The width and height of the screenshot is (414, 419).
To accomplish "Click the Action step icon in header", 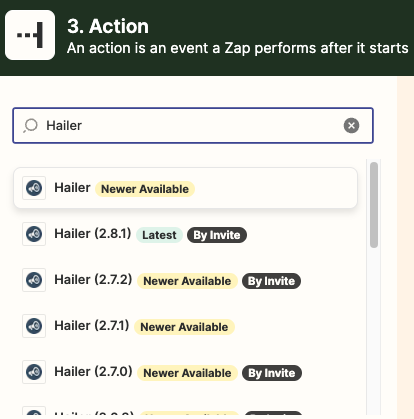I will 30,35.
